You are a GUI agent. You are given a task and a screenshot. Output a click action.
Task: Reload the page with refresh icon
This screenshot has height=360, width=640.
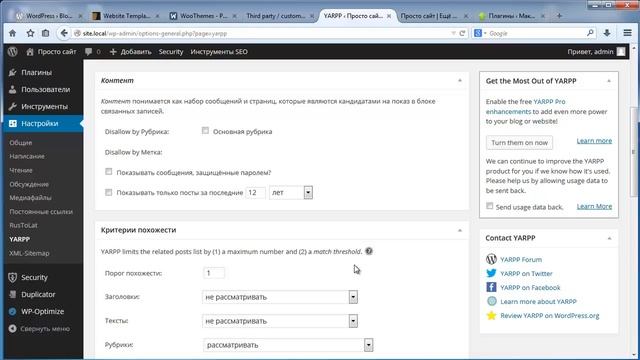[462, 33]
